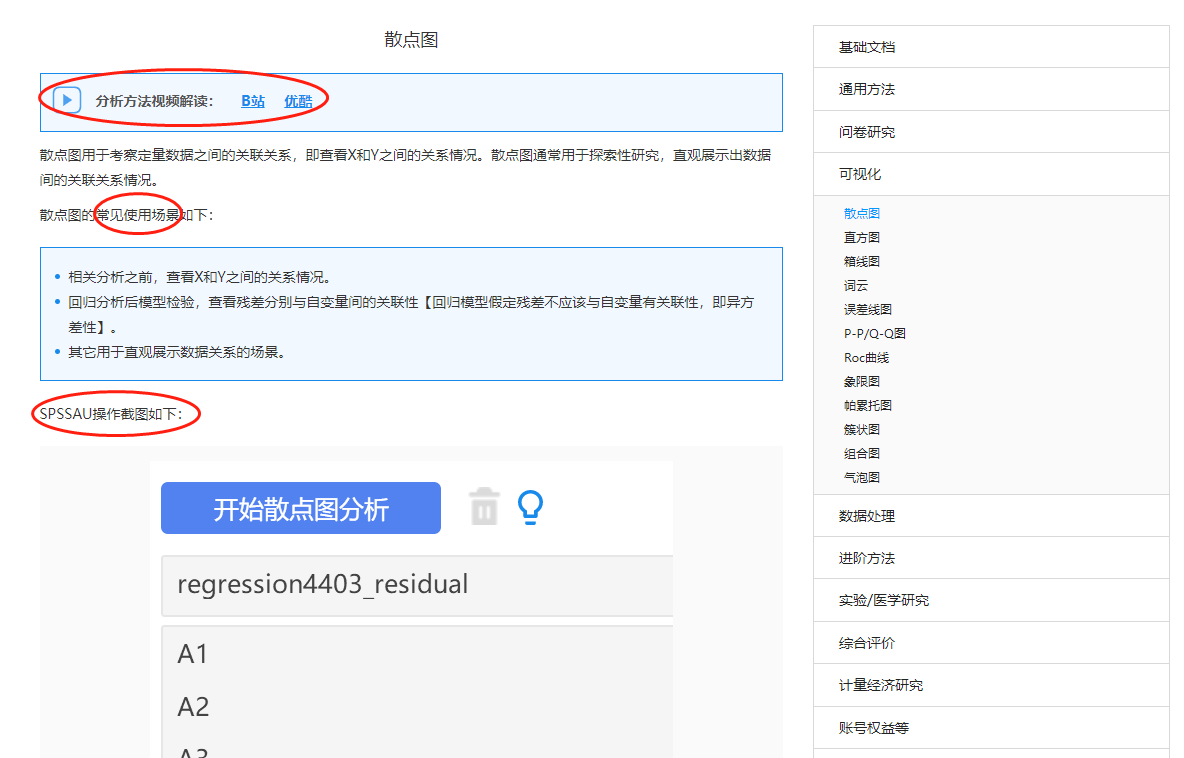Play the analysis method video
Viewport: 1184px width, 758px height.
click(x=67, y=100)
